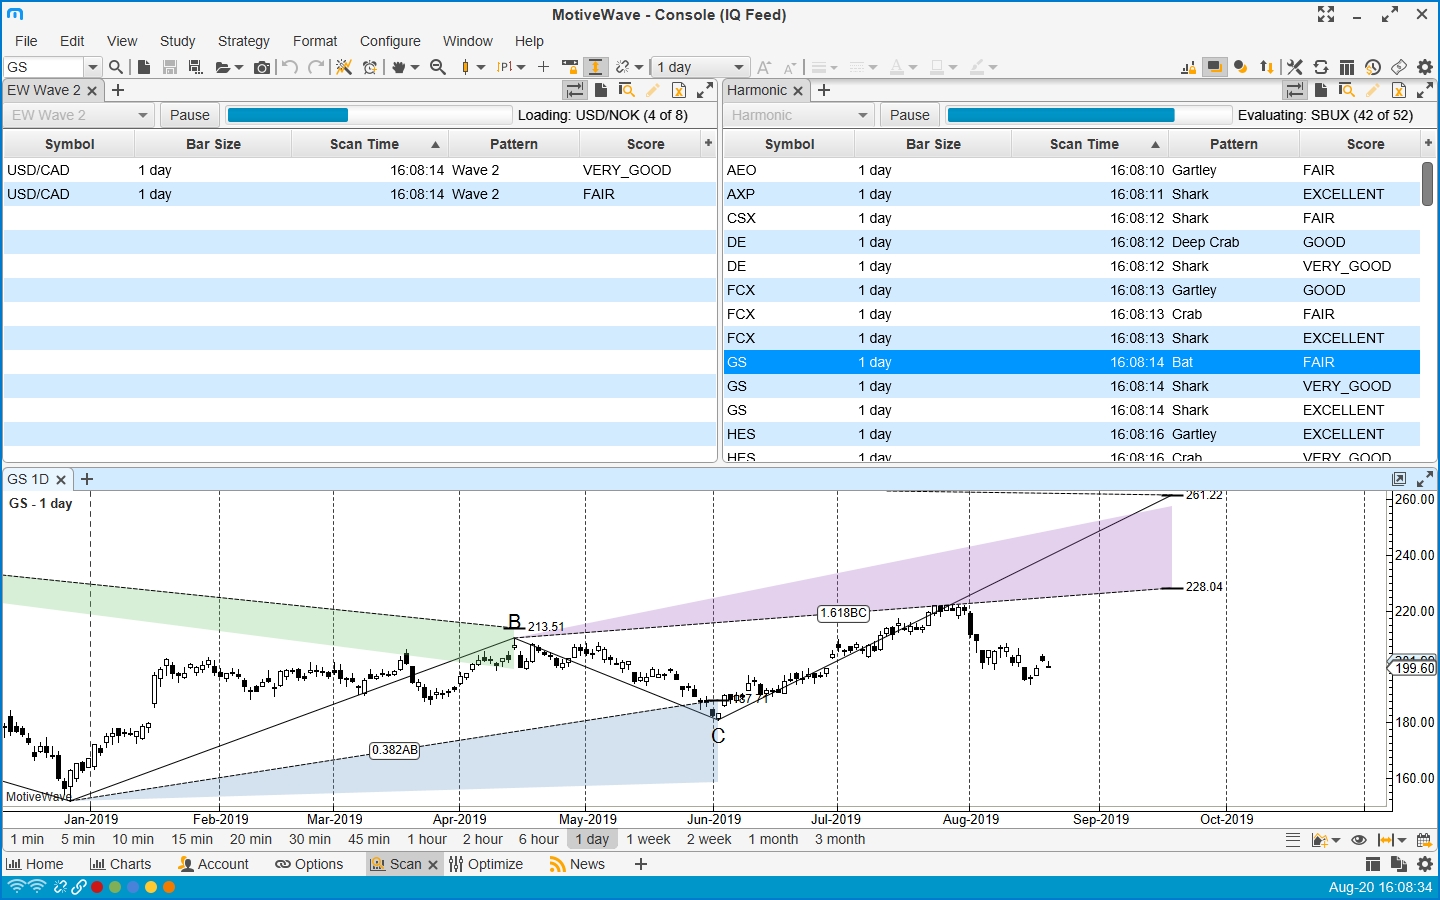Open the Configure menu
Viewport: 1440px width, 900px height.
pos(390,41)
